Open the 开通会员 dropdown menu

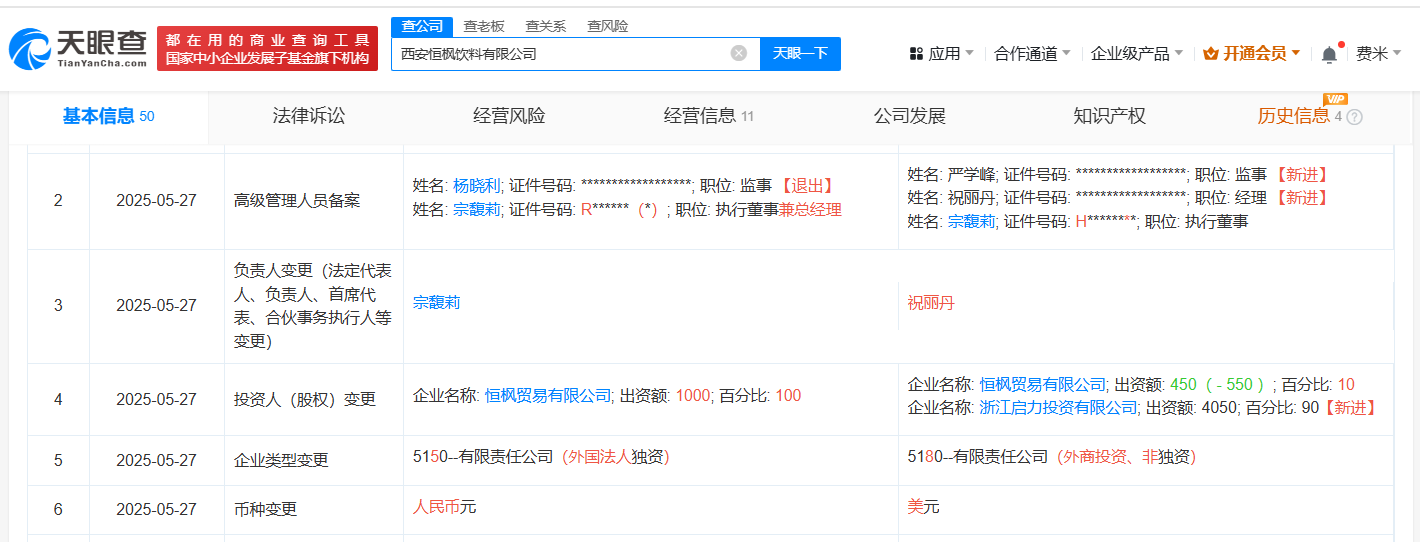pyautogui.click(x=1252, y=54)
